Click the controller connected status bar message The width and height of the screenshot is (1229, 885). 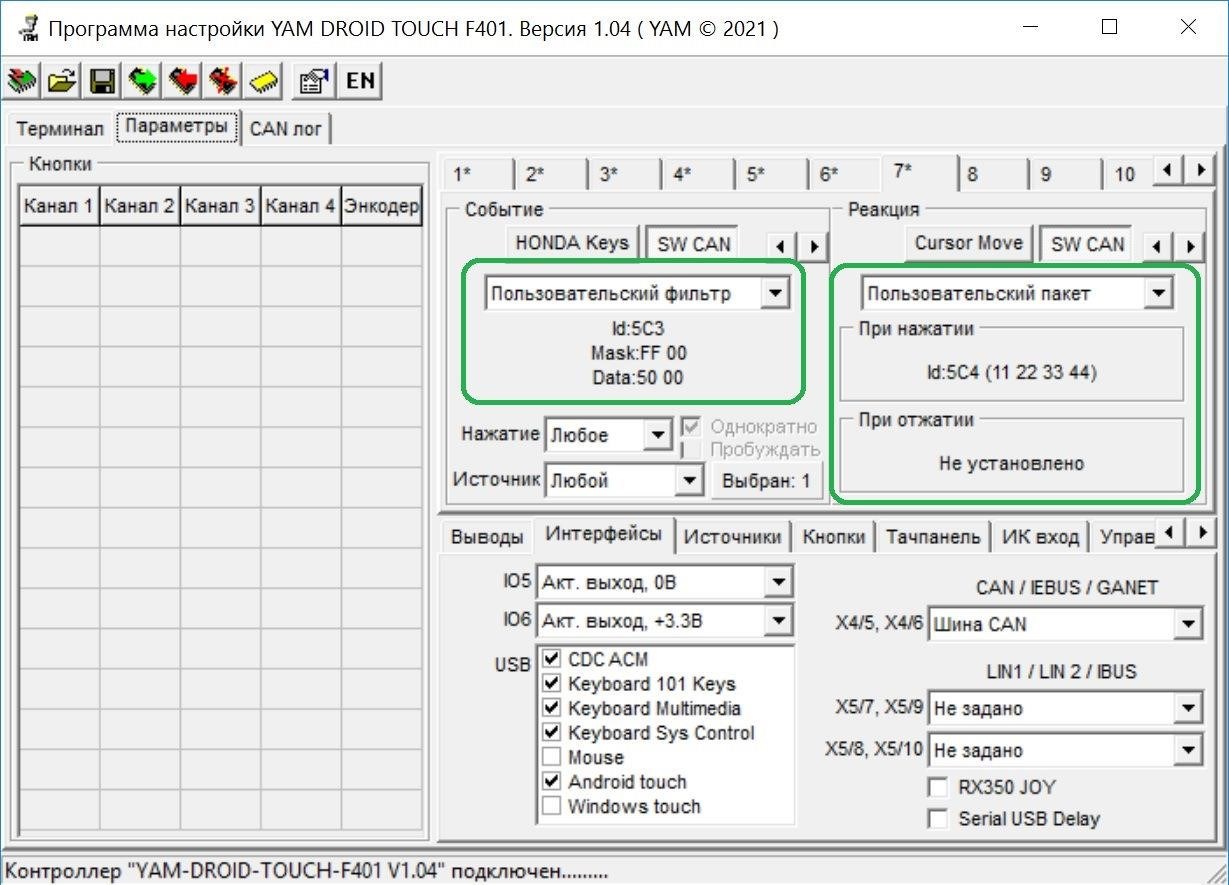307,871
